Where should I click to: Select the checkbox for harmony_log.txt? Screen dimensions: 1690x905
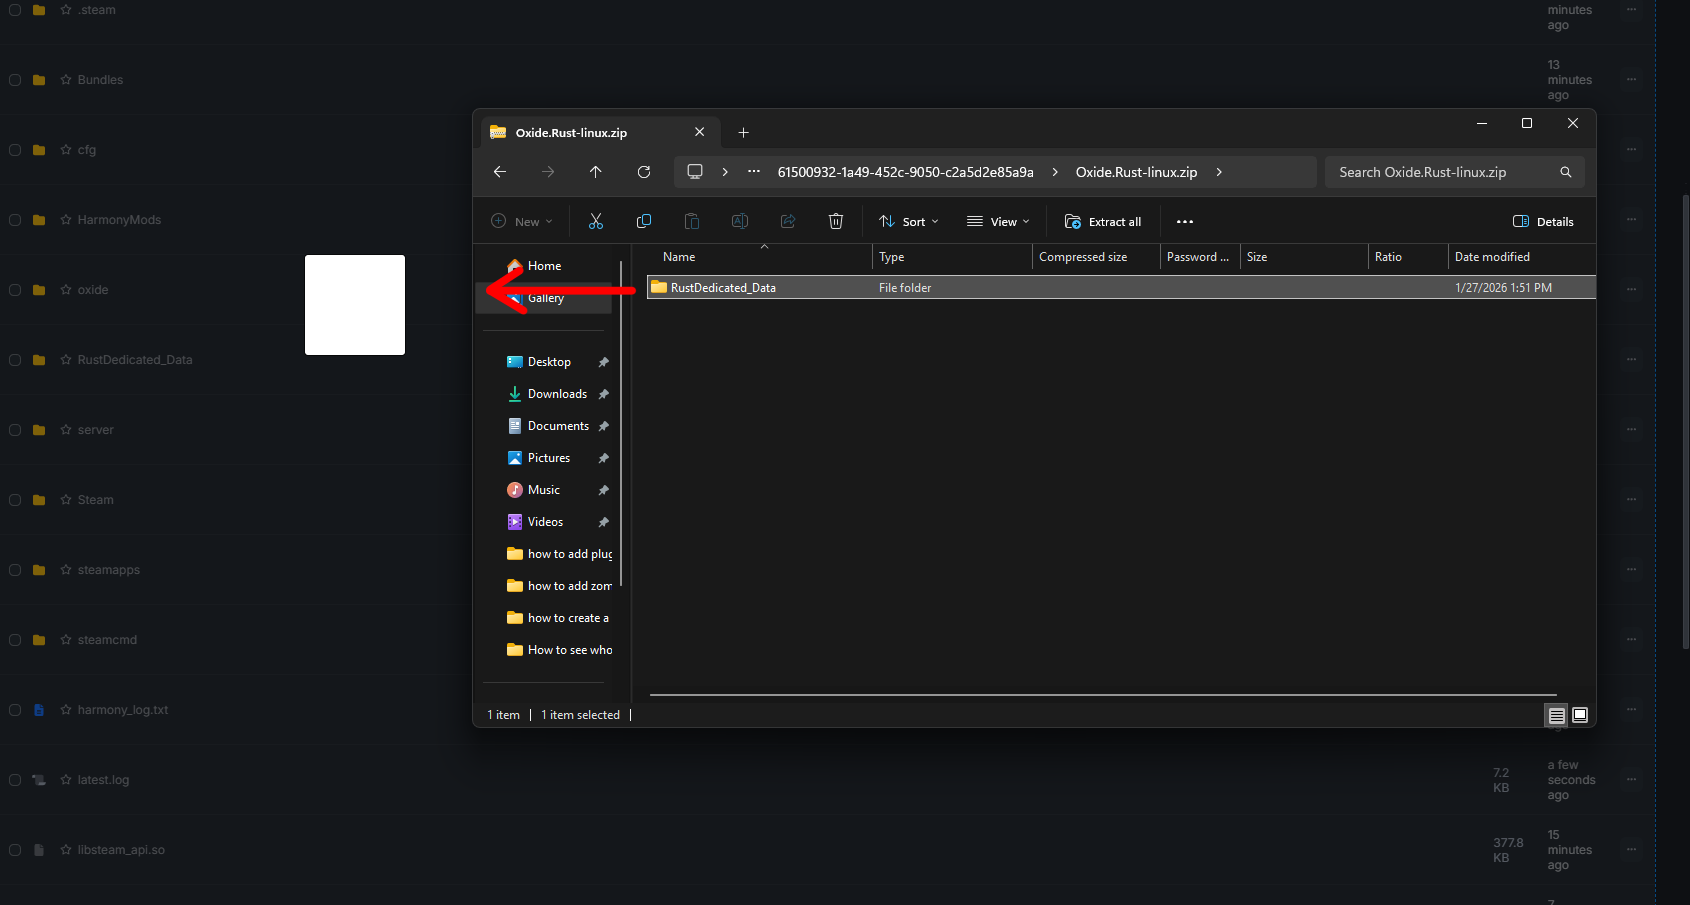[15, 710]
